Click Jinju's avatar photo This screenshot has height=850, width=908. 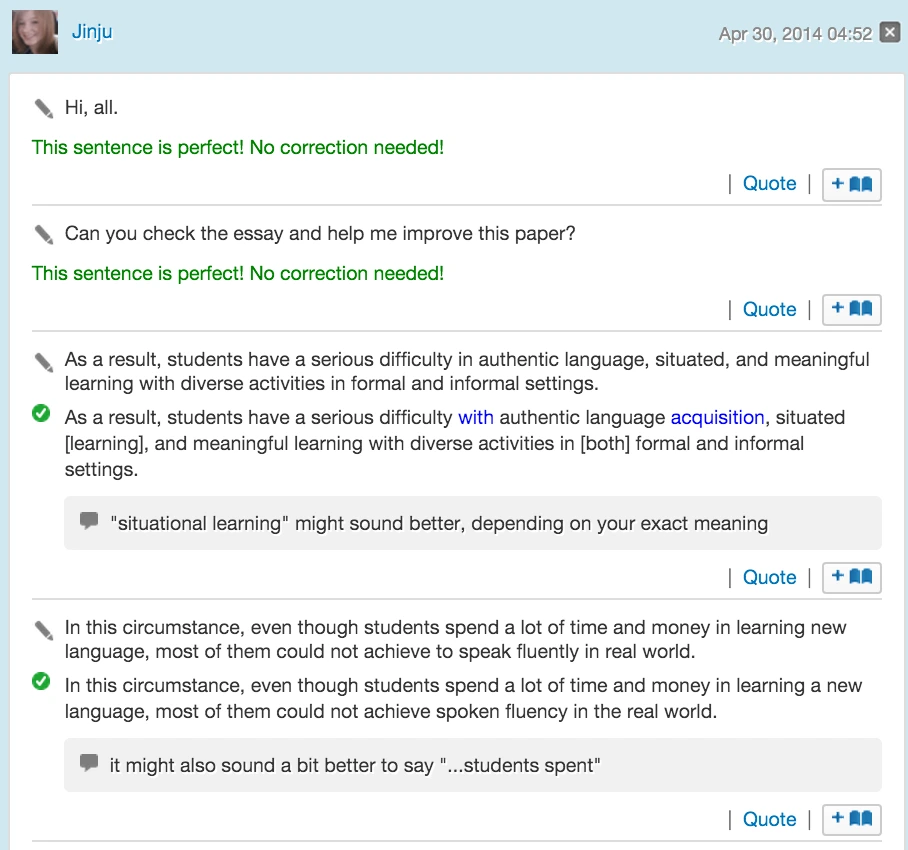34,32
